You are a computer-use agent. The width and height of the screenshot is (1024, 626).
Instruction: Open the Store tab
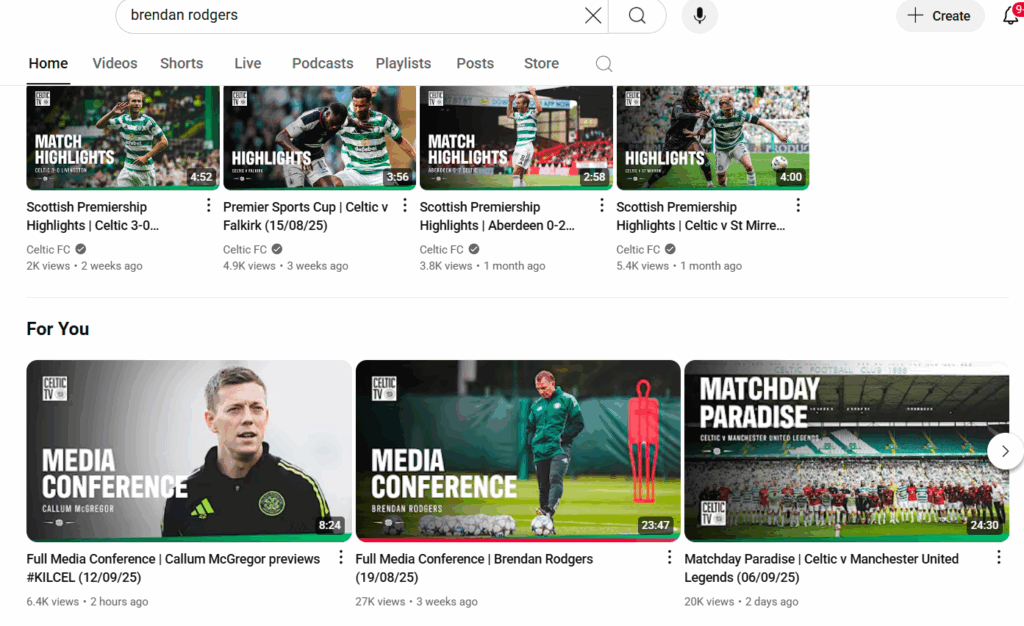click(541, 63)
